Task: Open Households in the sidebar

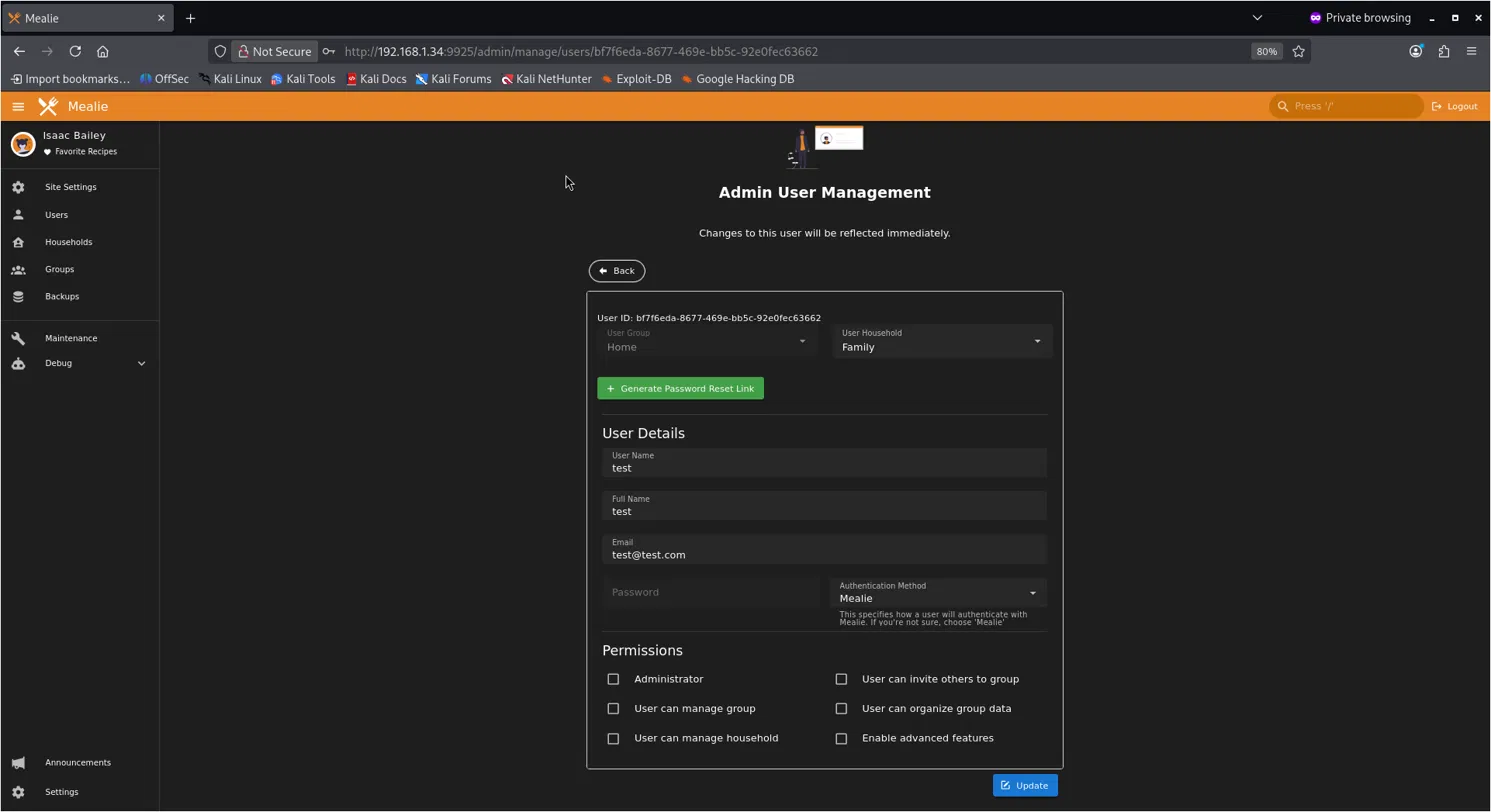Action: [68, 242]
